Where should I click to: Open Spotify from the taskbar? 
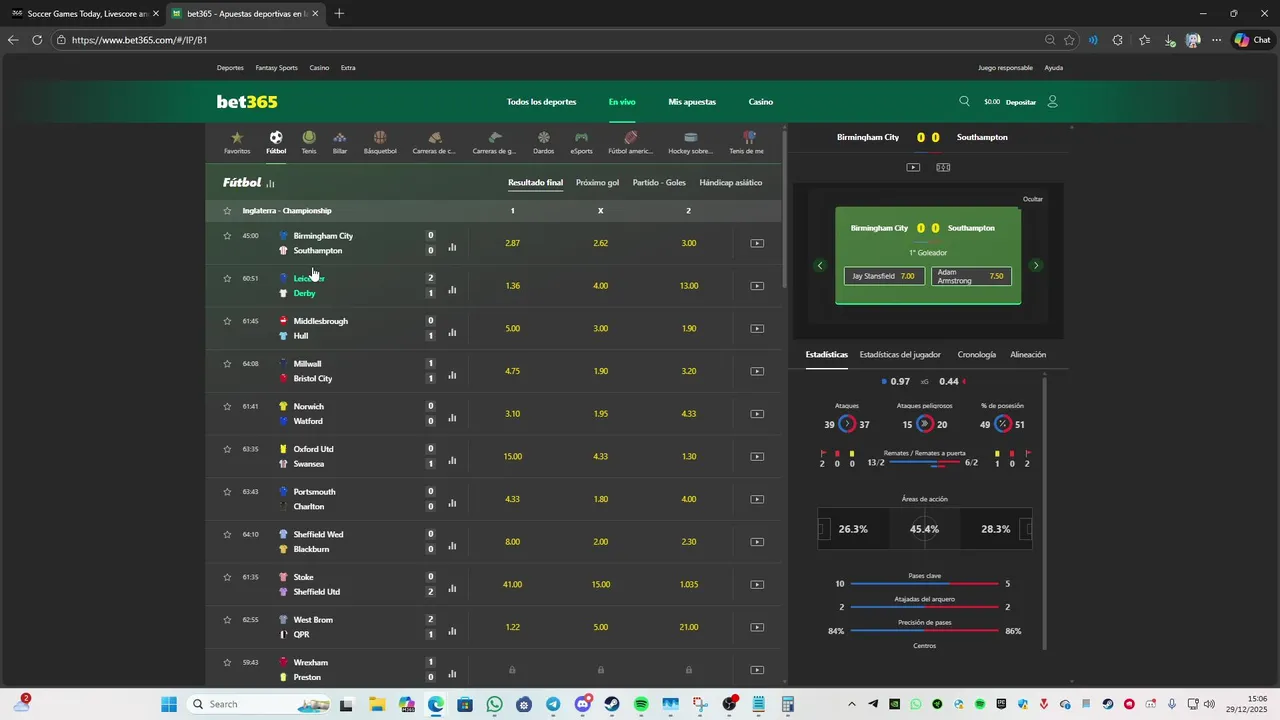(641, 704)
